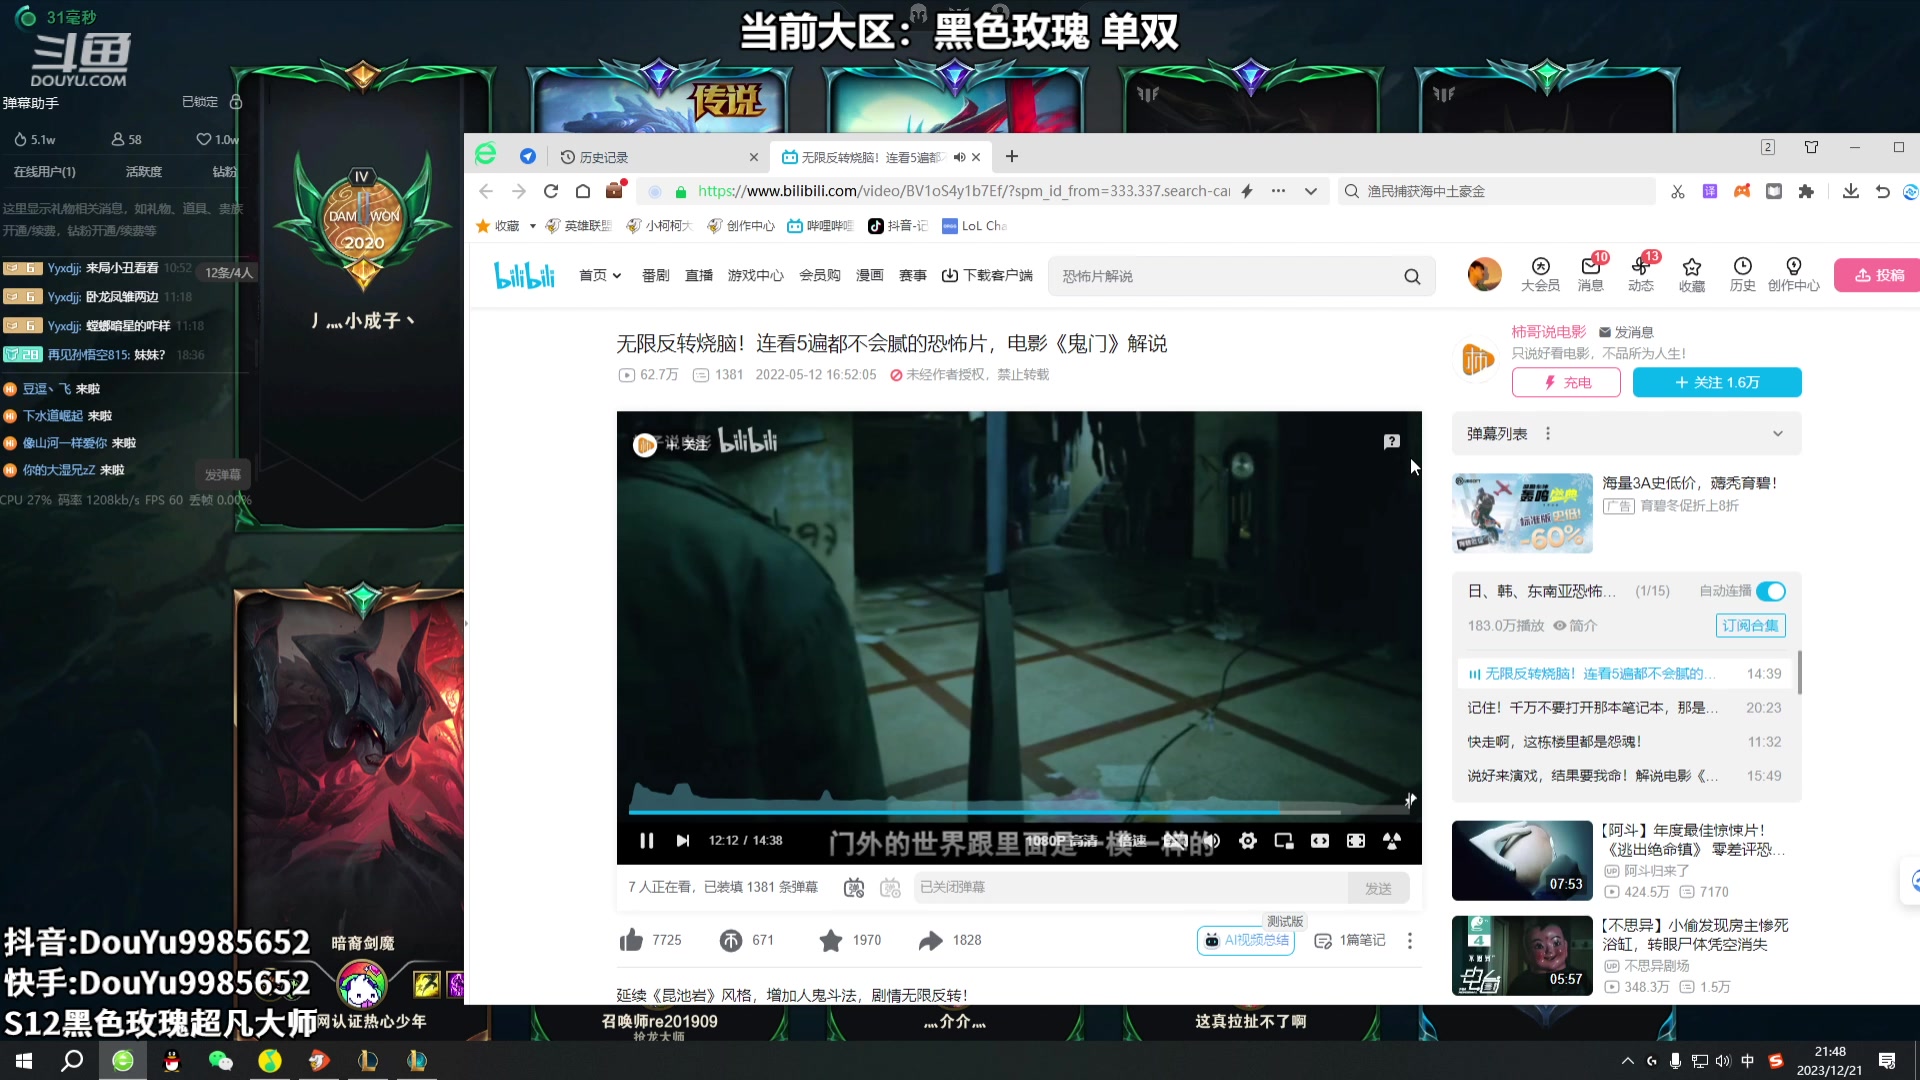Expand the 收藏 bookmarks dropdown arrow

532,226
